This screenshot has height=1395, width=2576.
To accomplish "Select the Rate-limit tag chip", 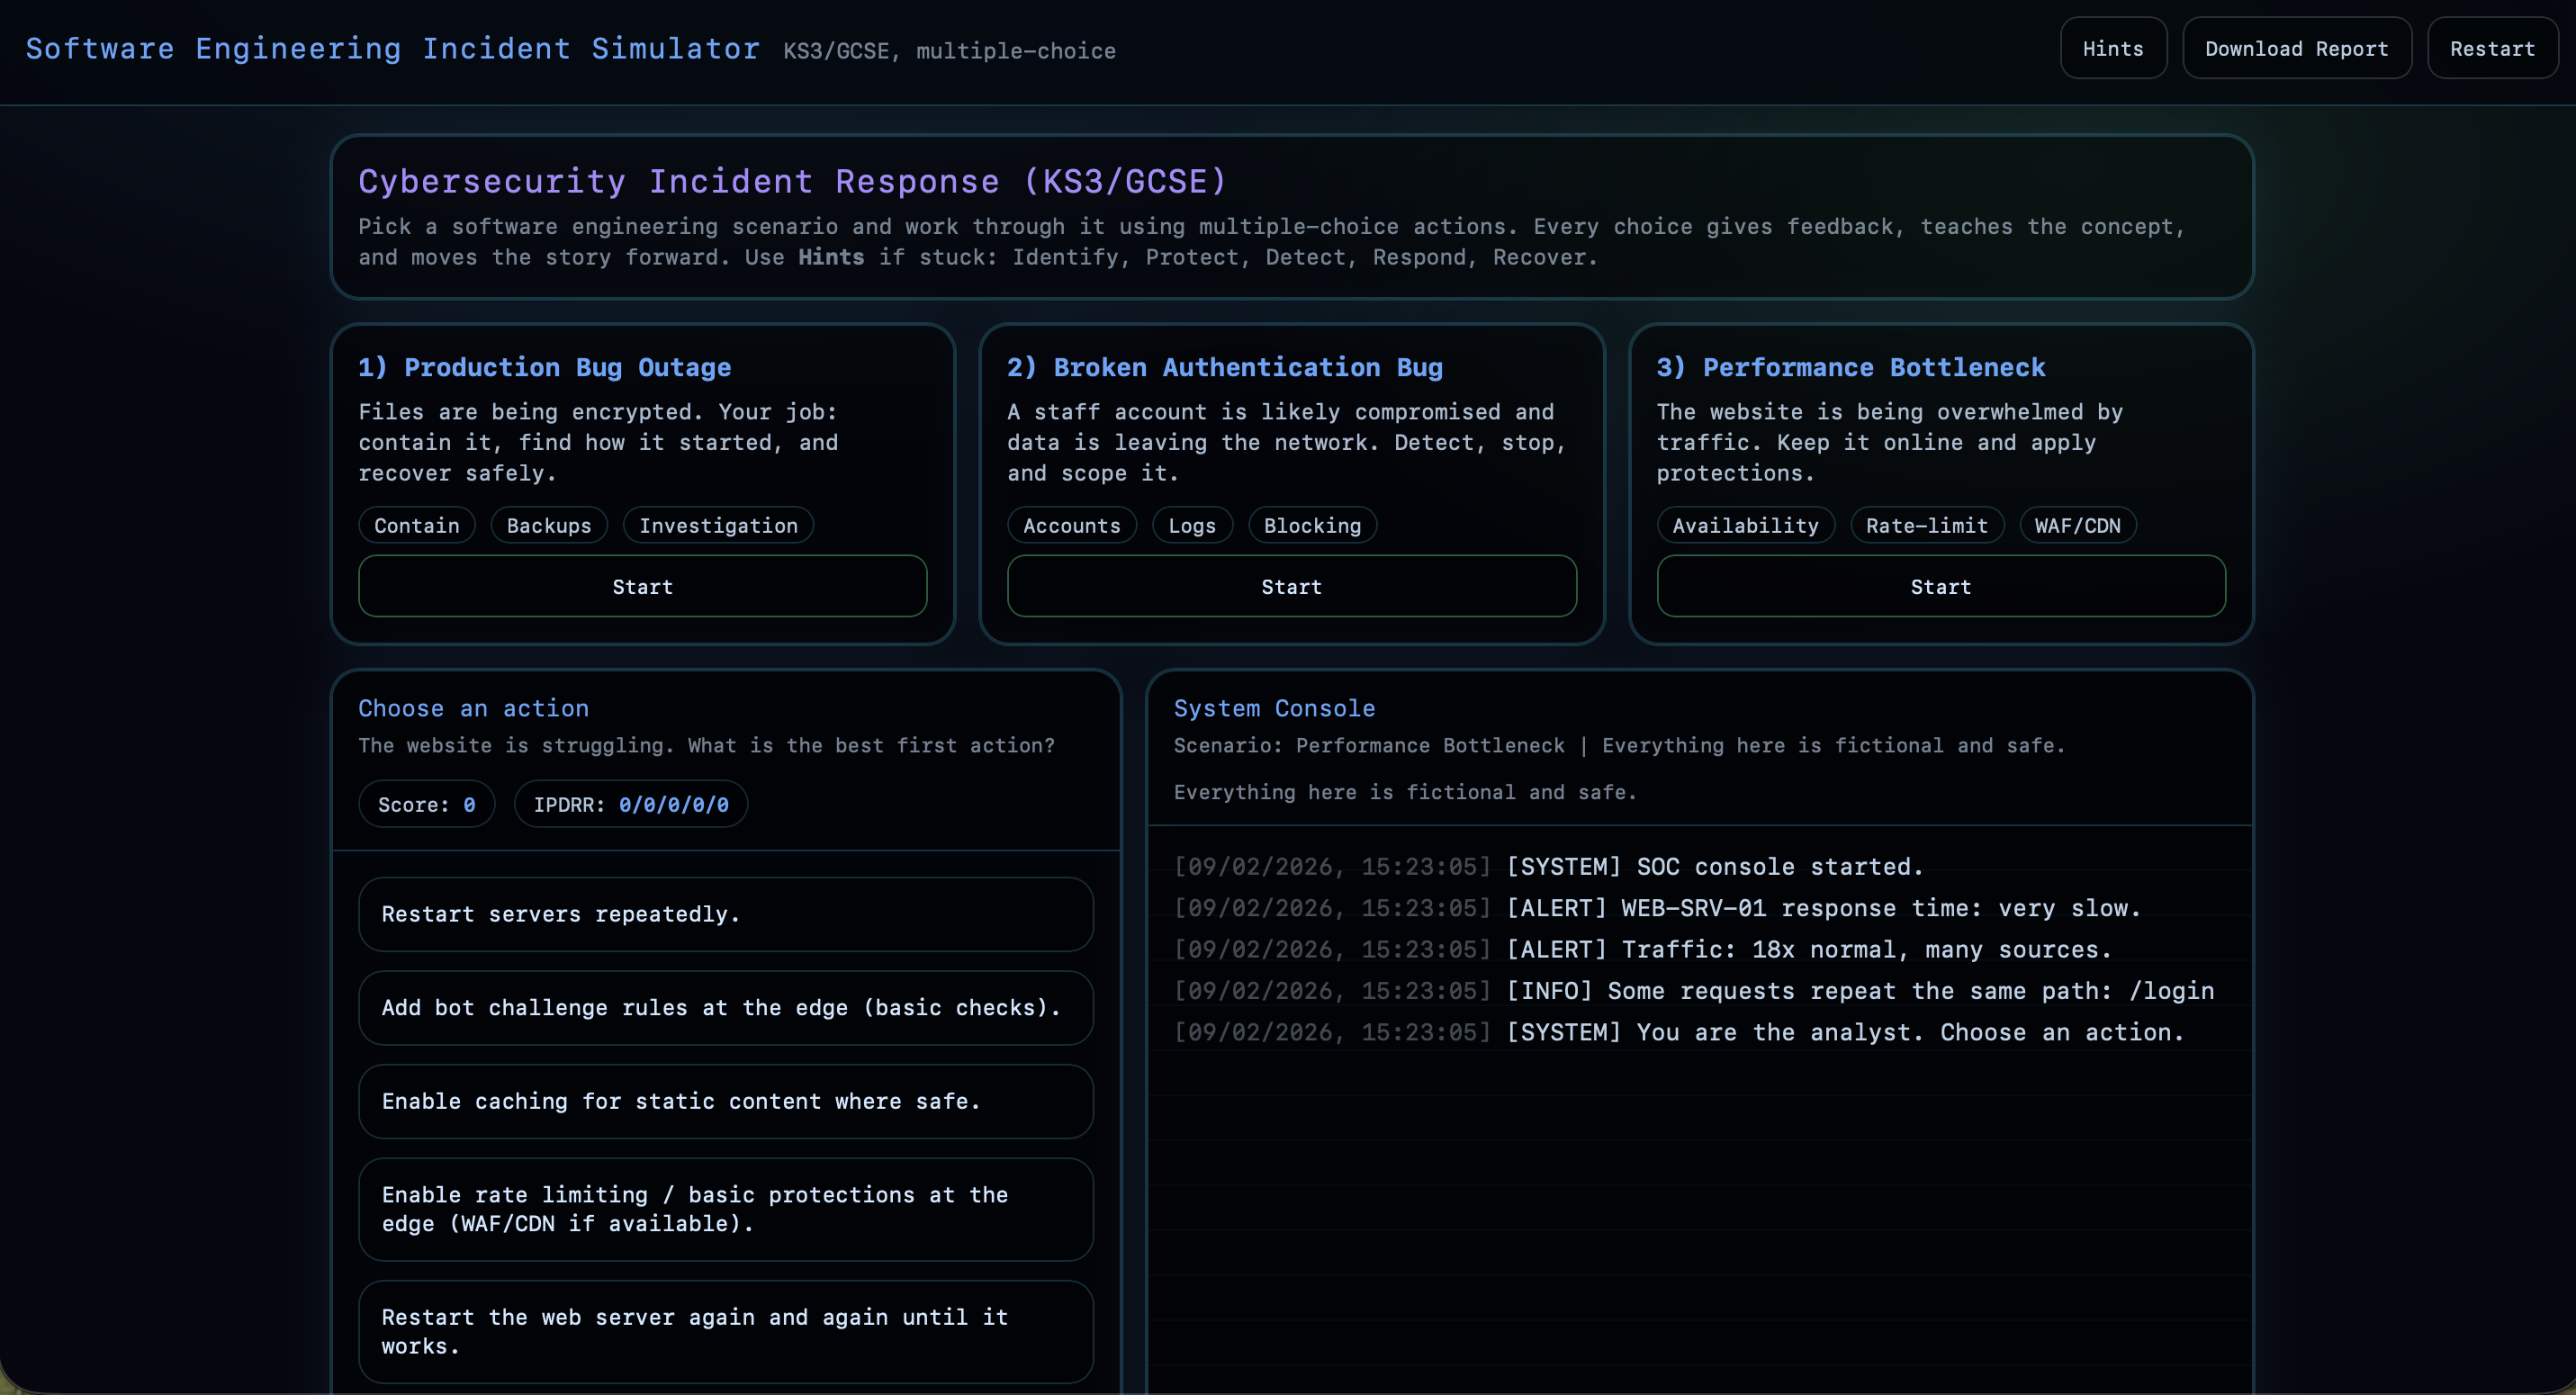I will 1926,525.
